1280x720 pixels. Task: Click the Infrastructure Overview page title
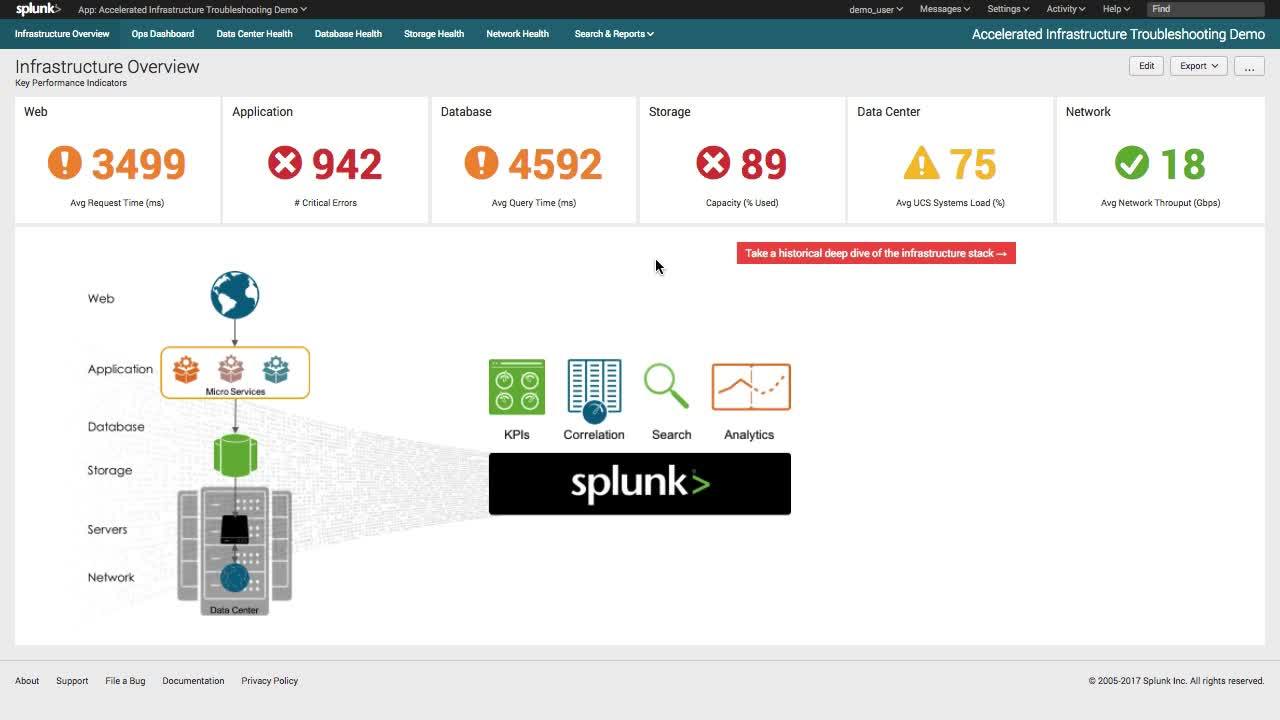pyautogui.click(x=107, y=67)
